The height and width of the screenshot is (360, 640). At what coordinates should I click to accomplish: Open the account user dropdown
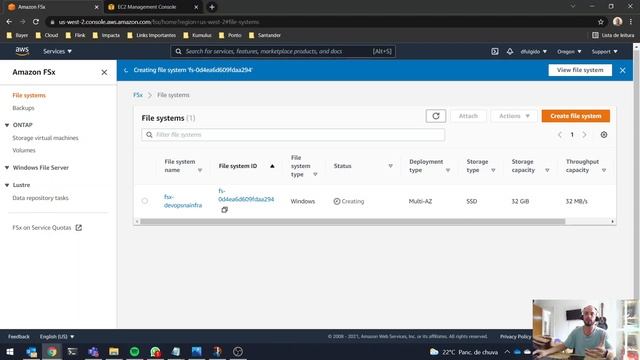click(x=533, y=51)
